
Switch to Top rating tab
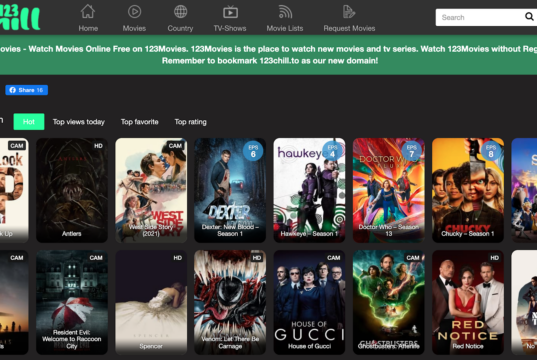click(x=190, y=122)
